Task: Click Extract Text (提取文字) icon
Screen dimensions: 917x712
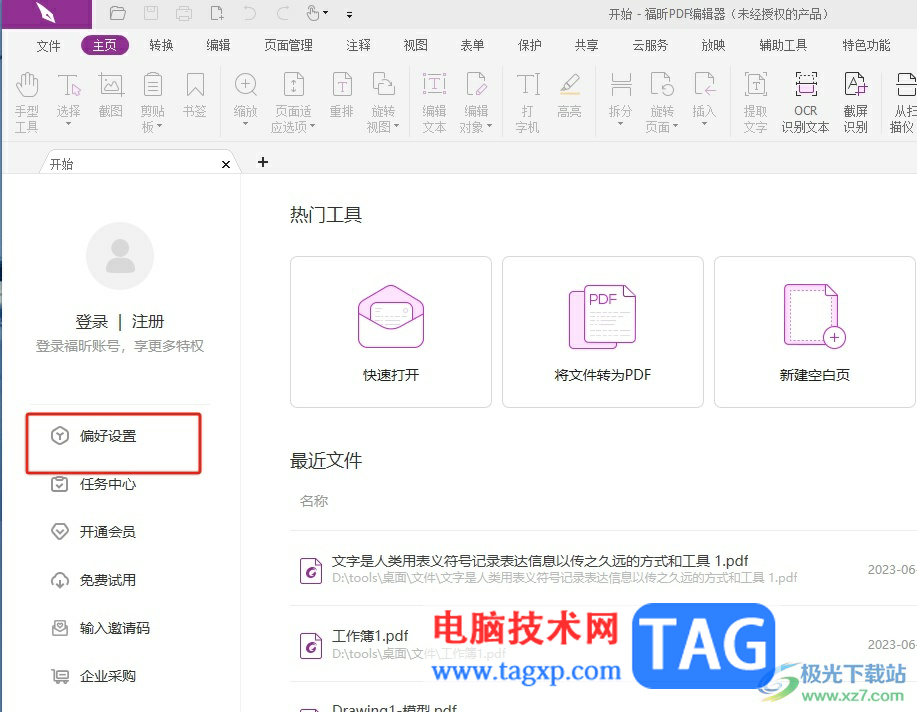Action: click(756, 85)
